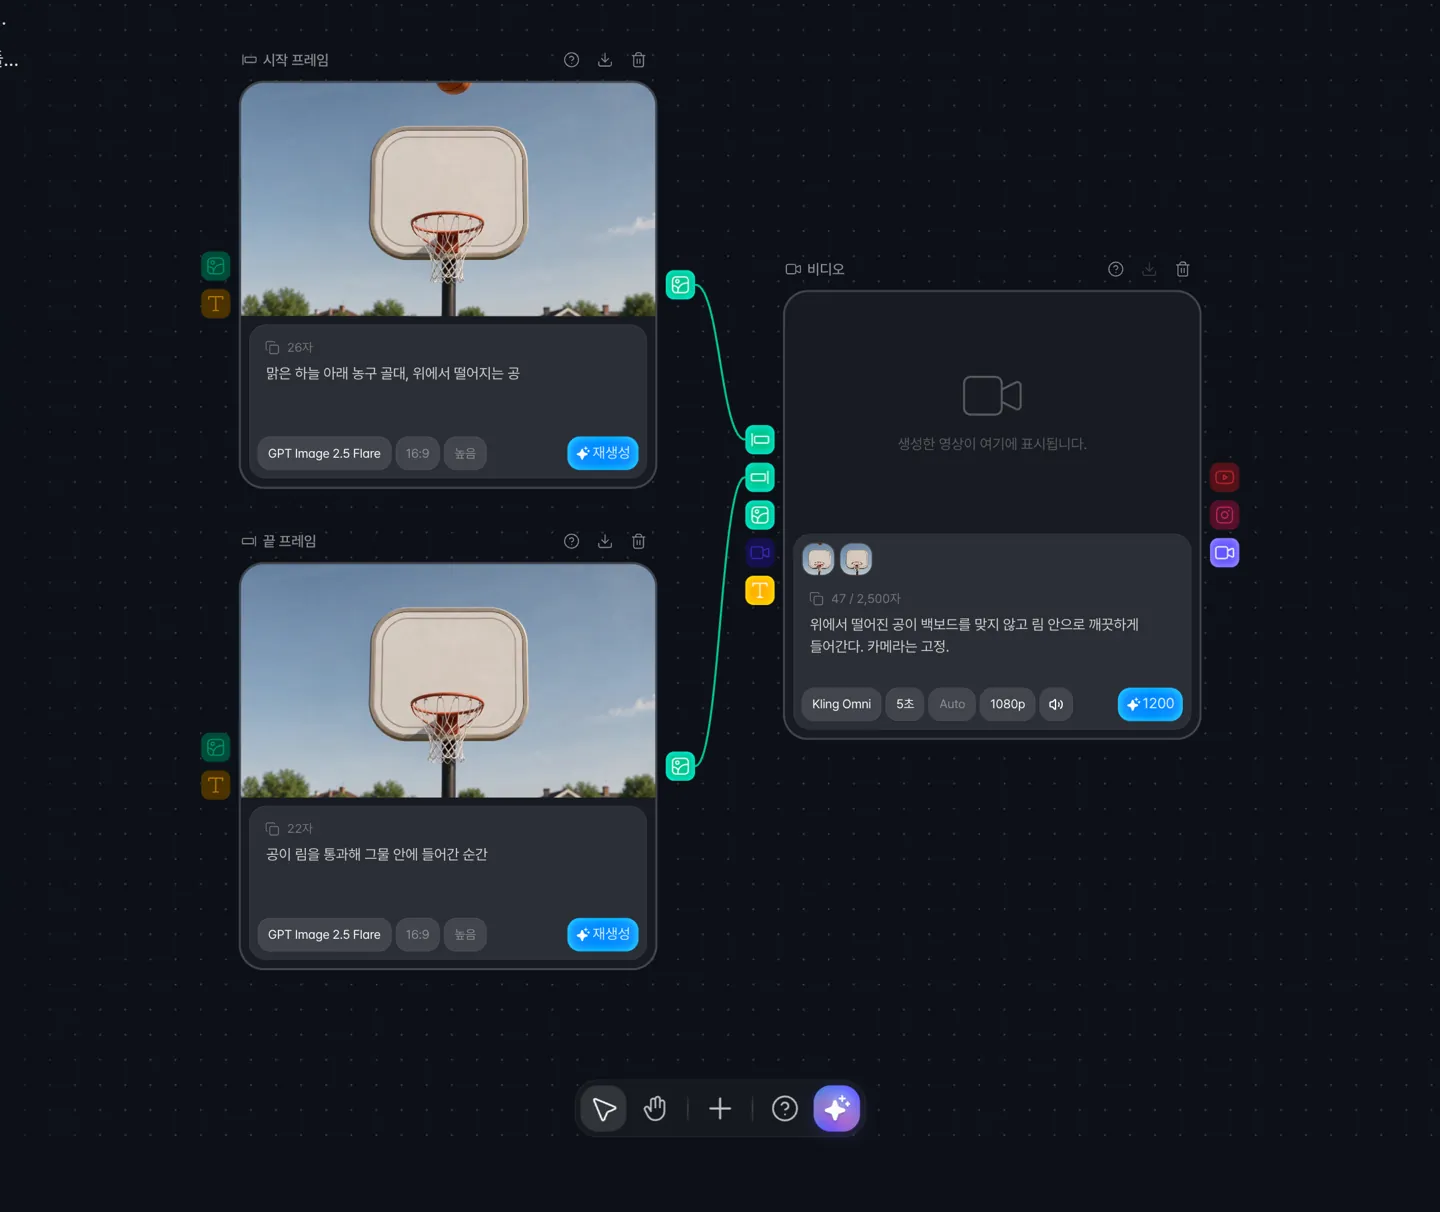
Task: Click the Instagram output port on 비디오 node
Action: pyautogui.click(x=1225, y=515)
